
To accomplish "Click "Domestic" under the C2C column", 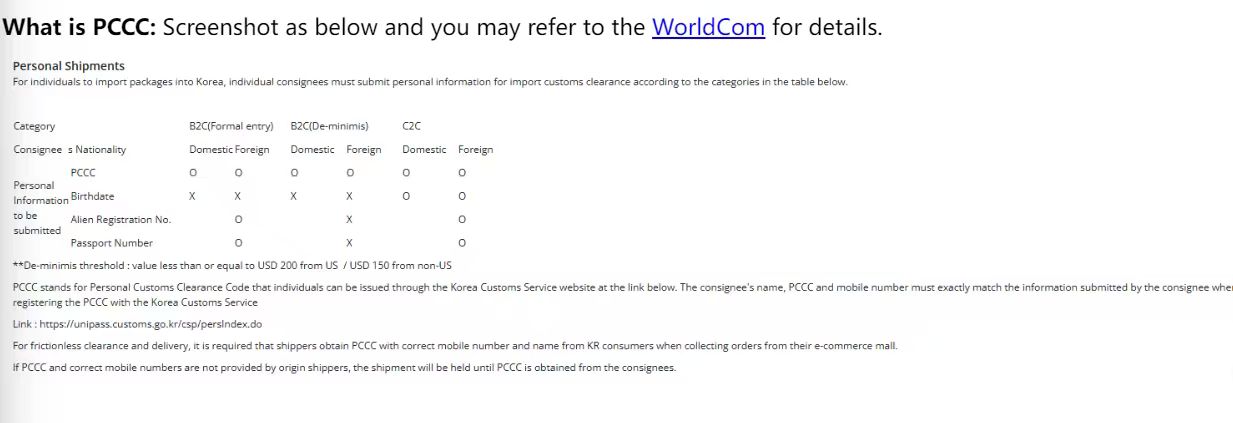I will tap(424, 150).
